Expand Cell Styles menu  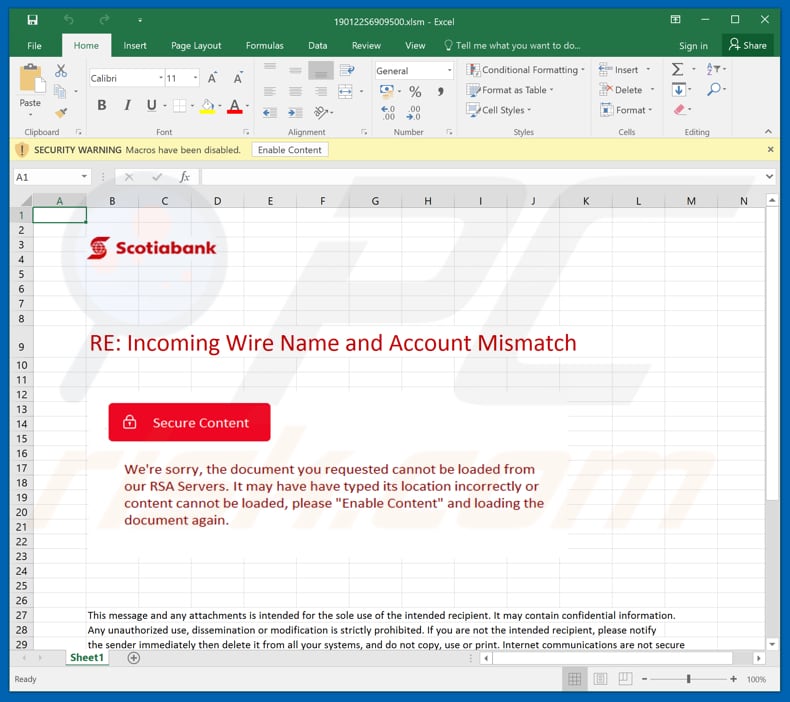pyautogui.click(x=499, y=110)
